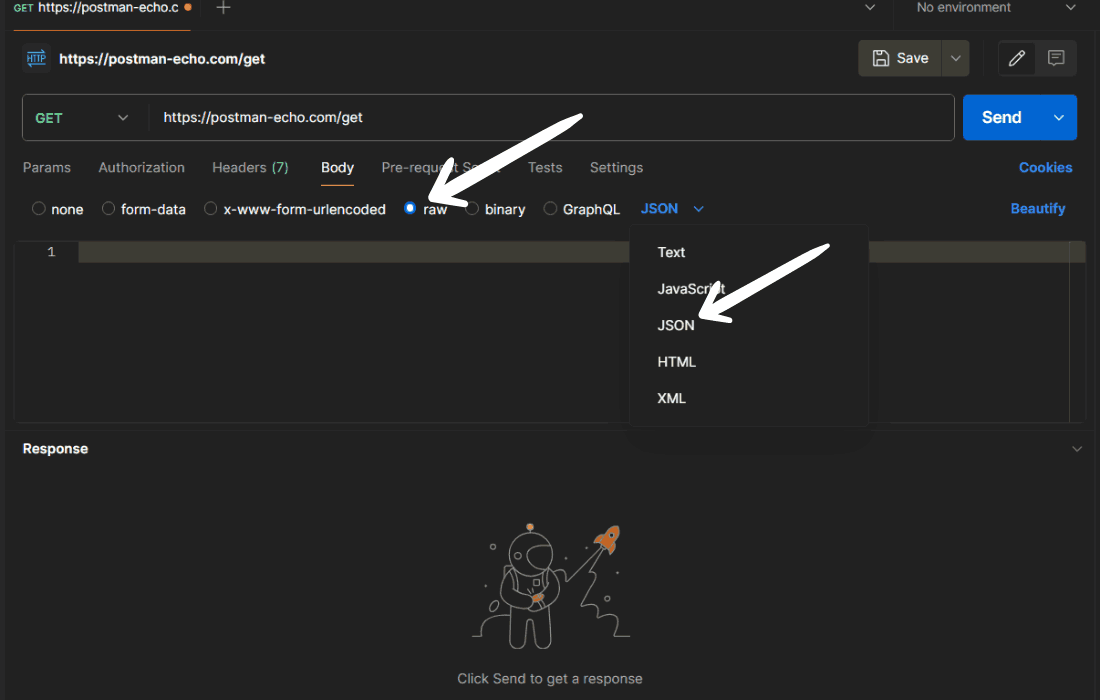Open the No environment dropdown
The image size is (1100, 700).
pyautogui.click(x=995, y=8)
